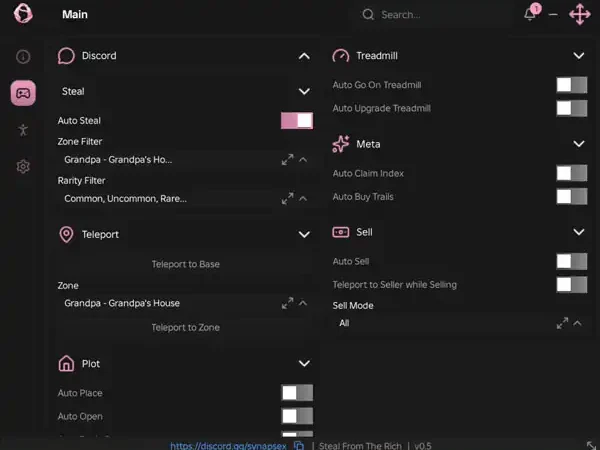600x450 pixels.
Task: Click the v0.5 version label
Action: [423, 446]
